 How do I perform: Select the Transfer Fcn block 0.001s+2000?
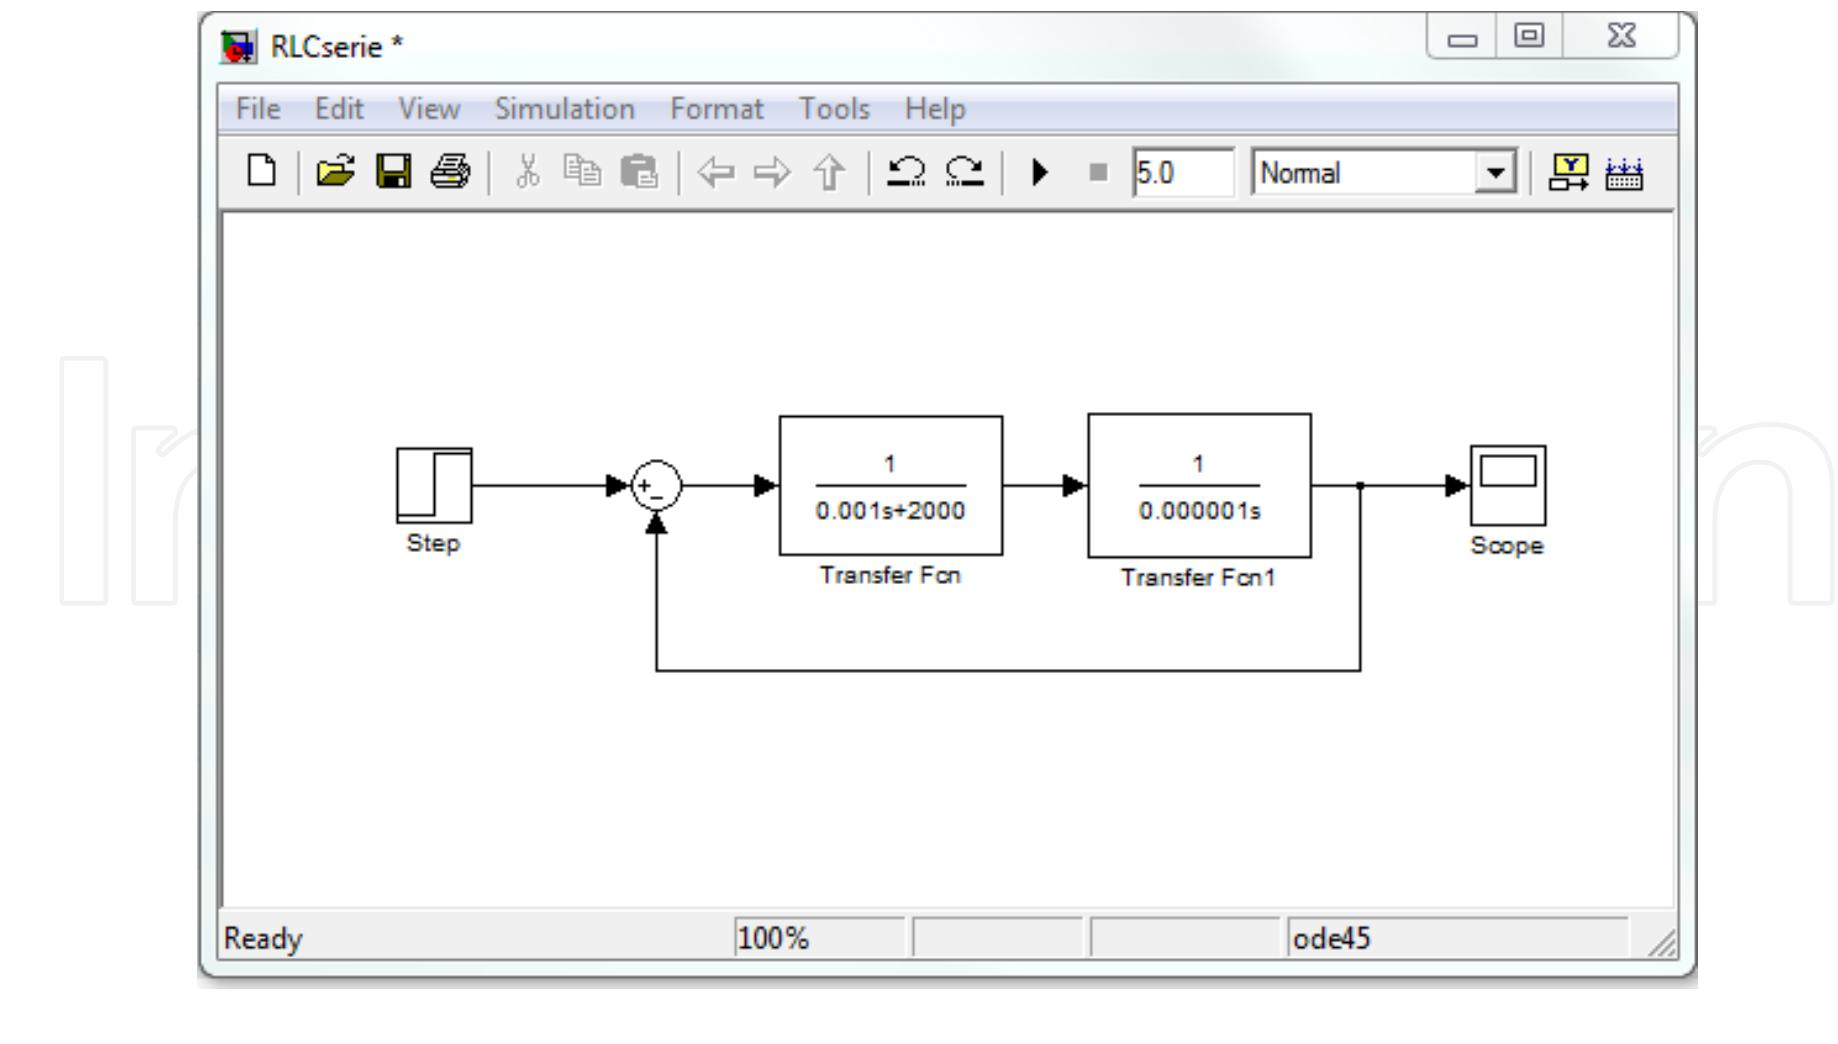[891, 485]
